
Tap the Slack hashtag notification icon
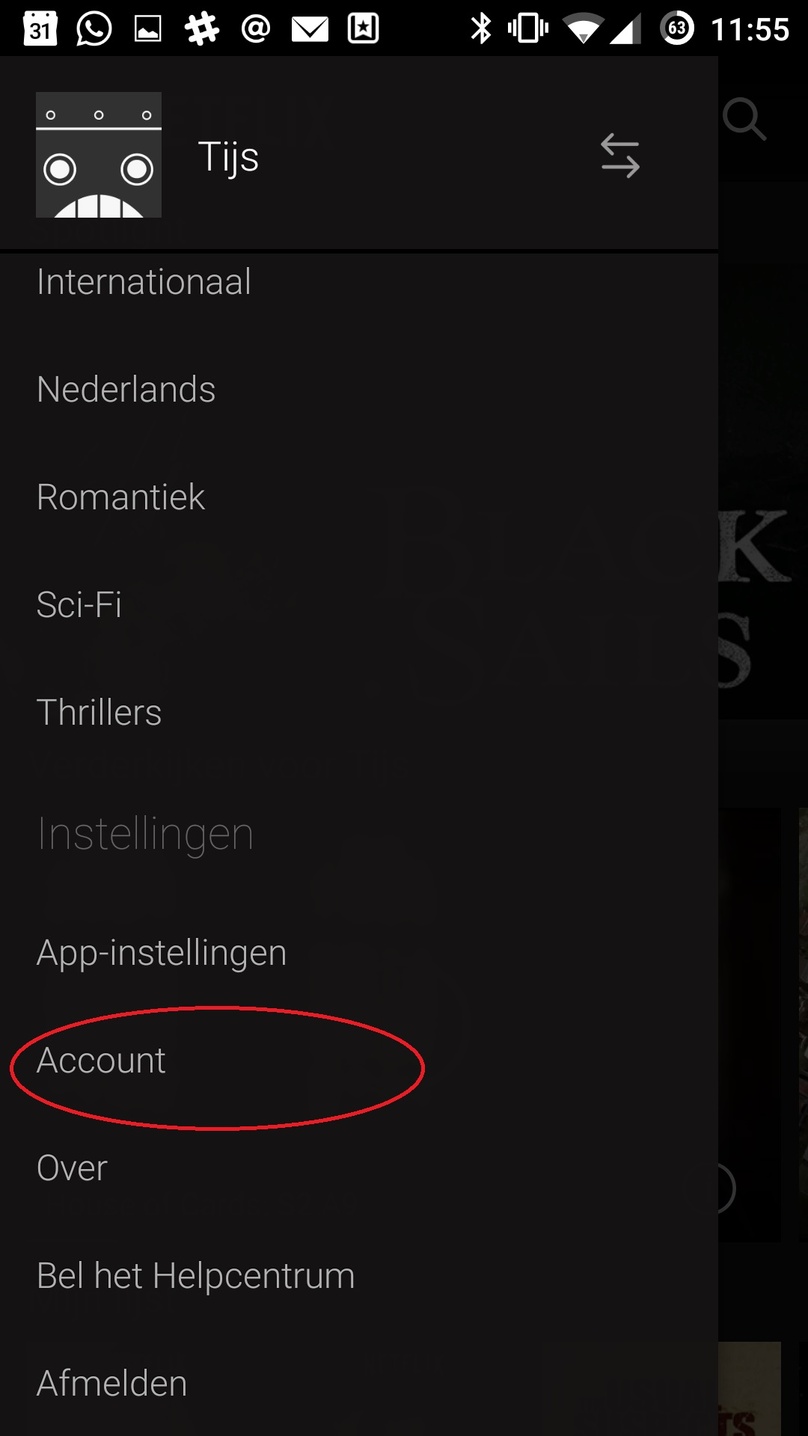pyautogui.click(x=202, y=29)
